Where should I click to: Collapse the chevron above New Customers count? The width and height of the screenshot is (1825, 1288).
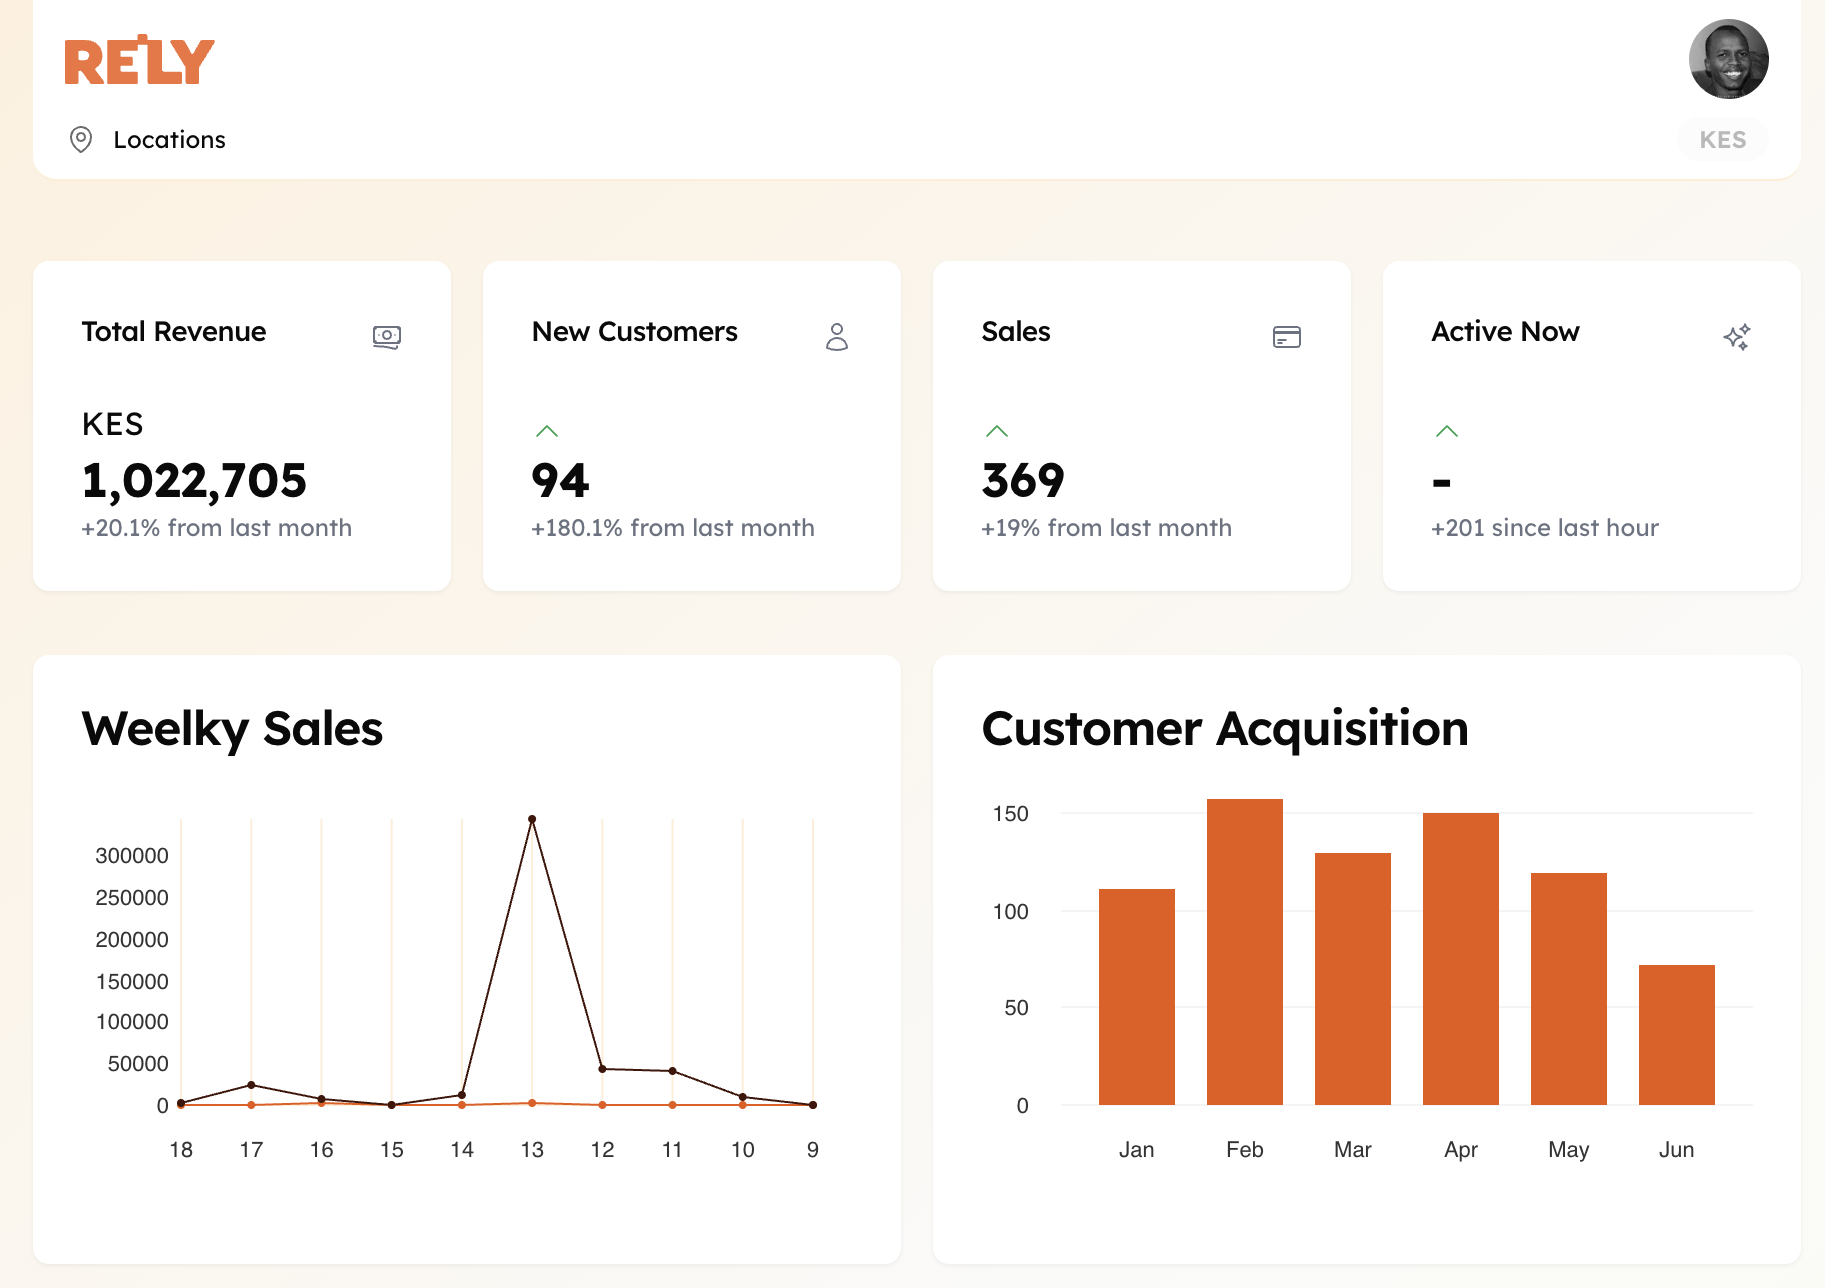[x=547, y=430]
